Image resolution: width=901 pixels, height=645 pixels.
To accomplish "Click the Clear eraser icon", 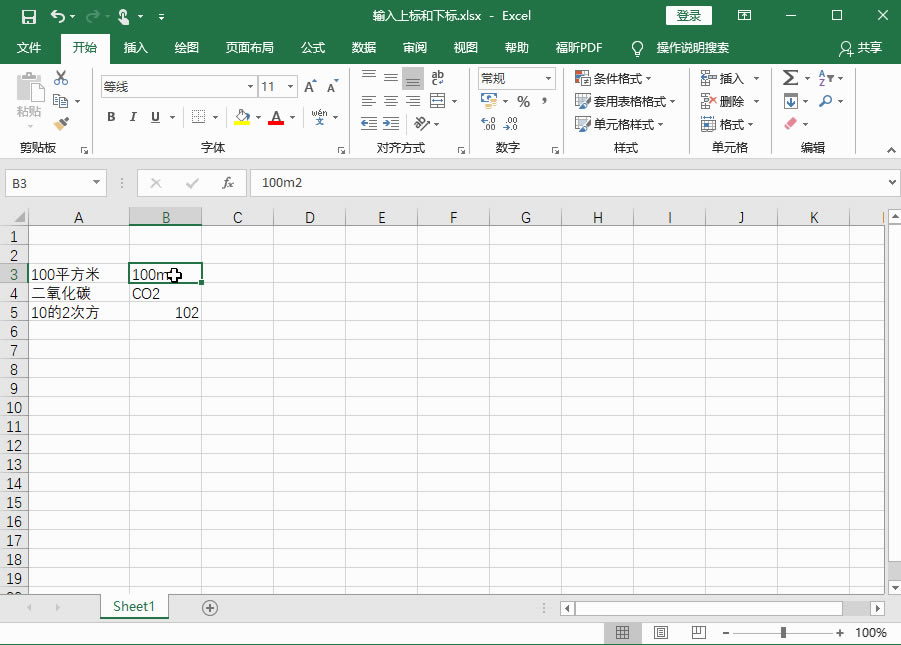I will (791, 124).
